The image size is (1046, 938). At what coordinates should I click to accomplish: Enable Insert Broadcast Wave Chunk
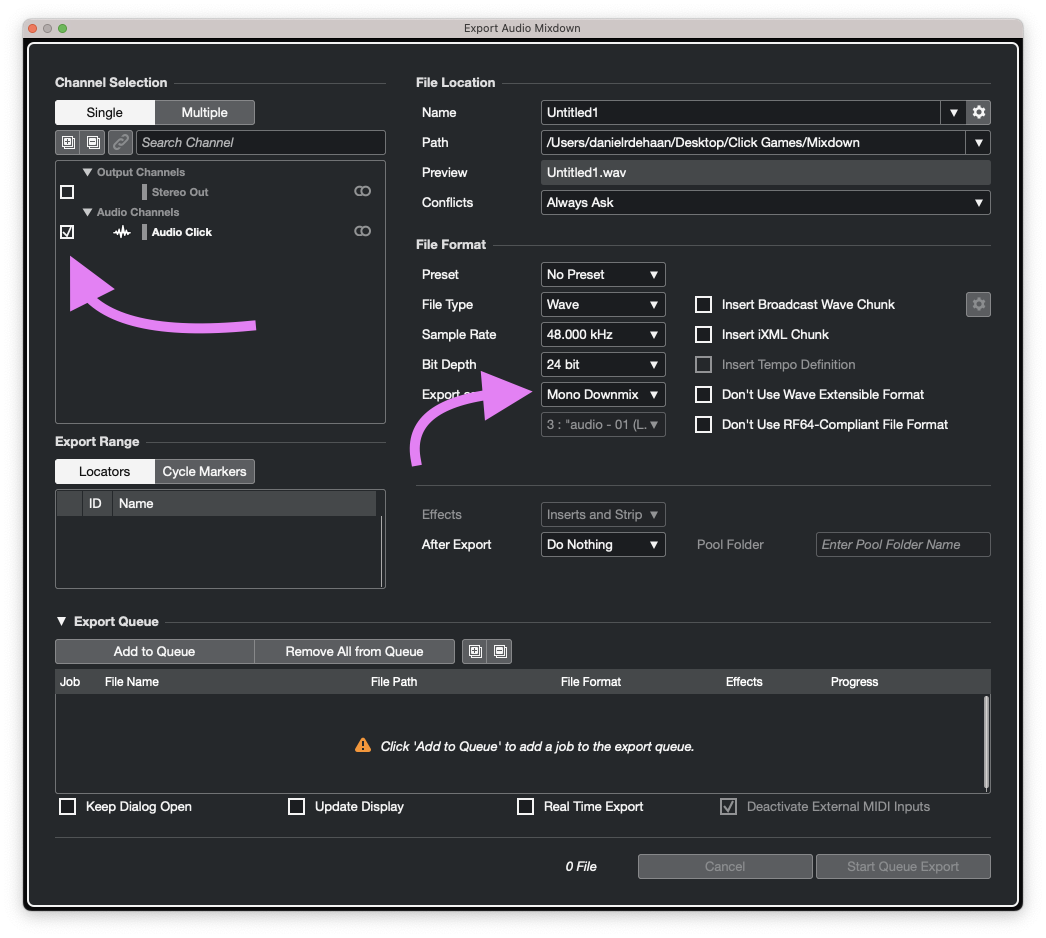704,304
